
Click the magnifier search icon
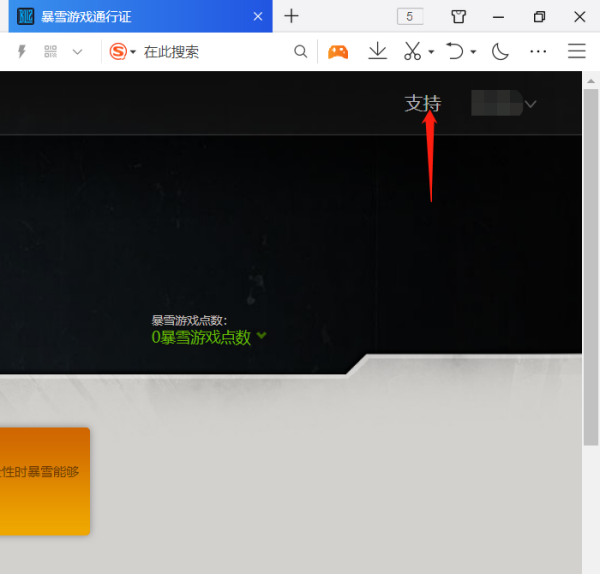pyautogui.click(x=300, y=52)
